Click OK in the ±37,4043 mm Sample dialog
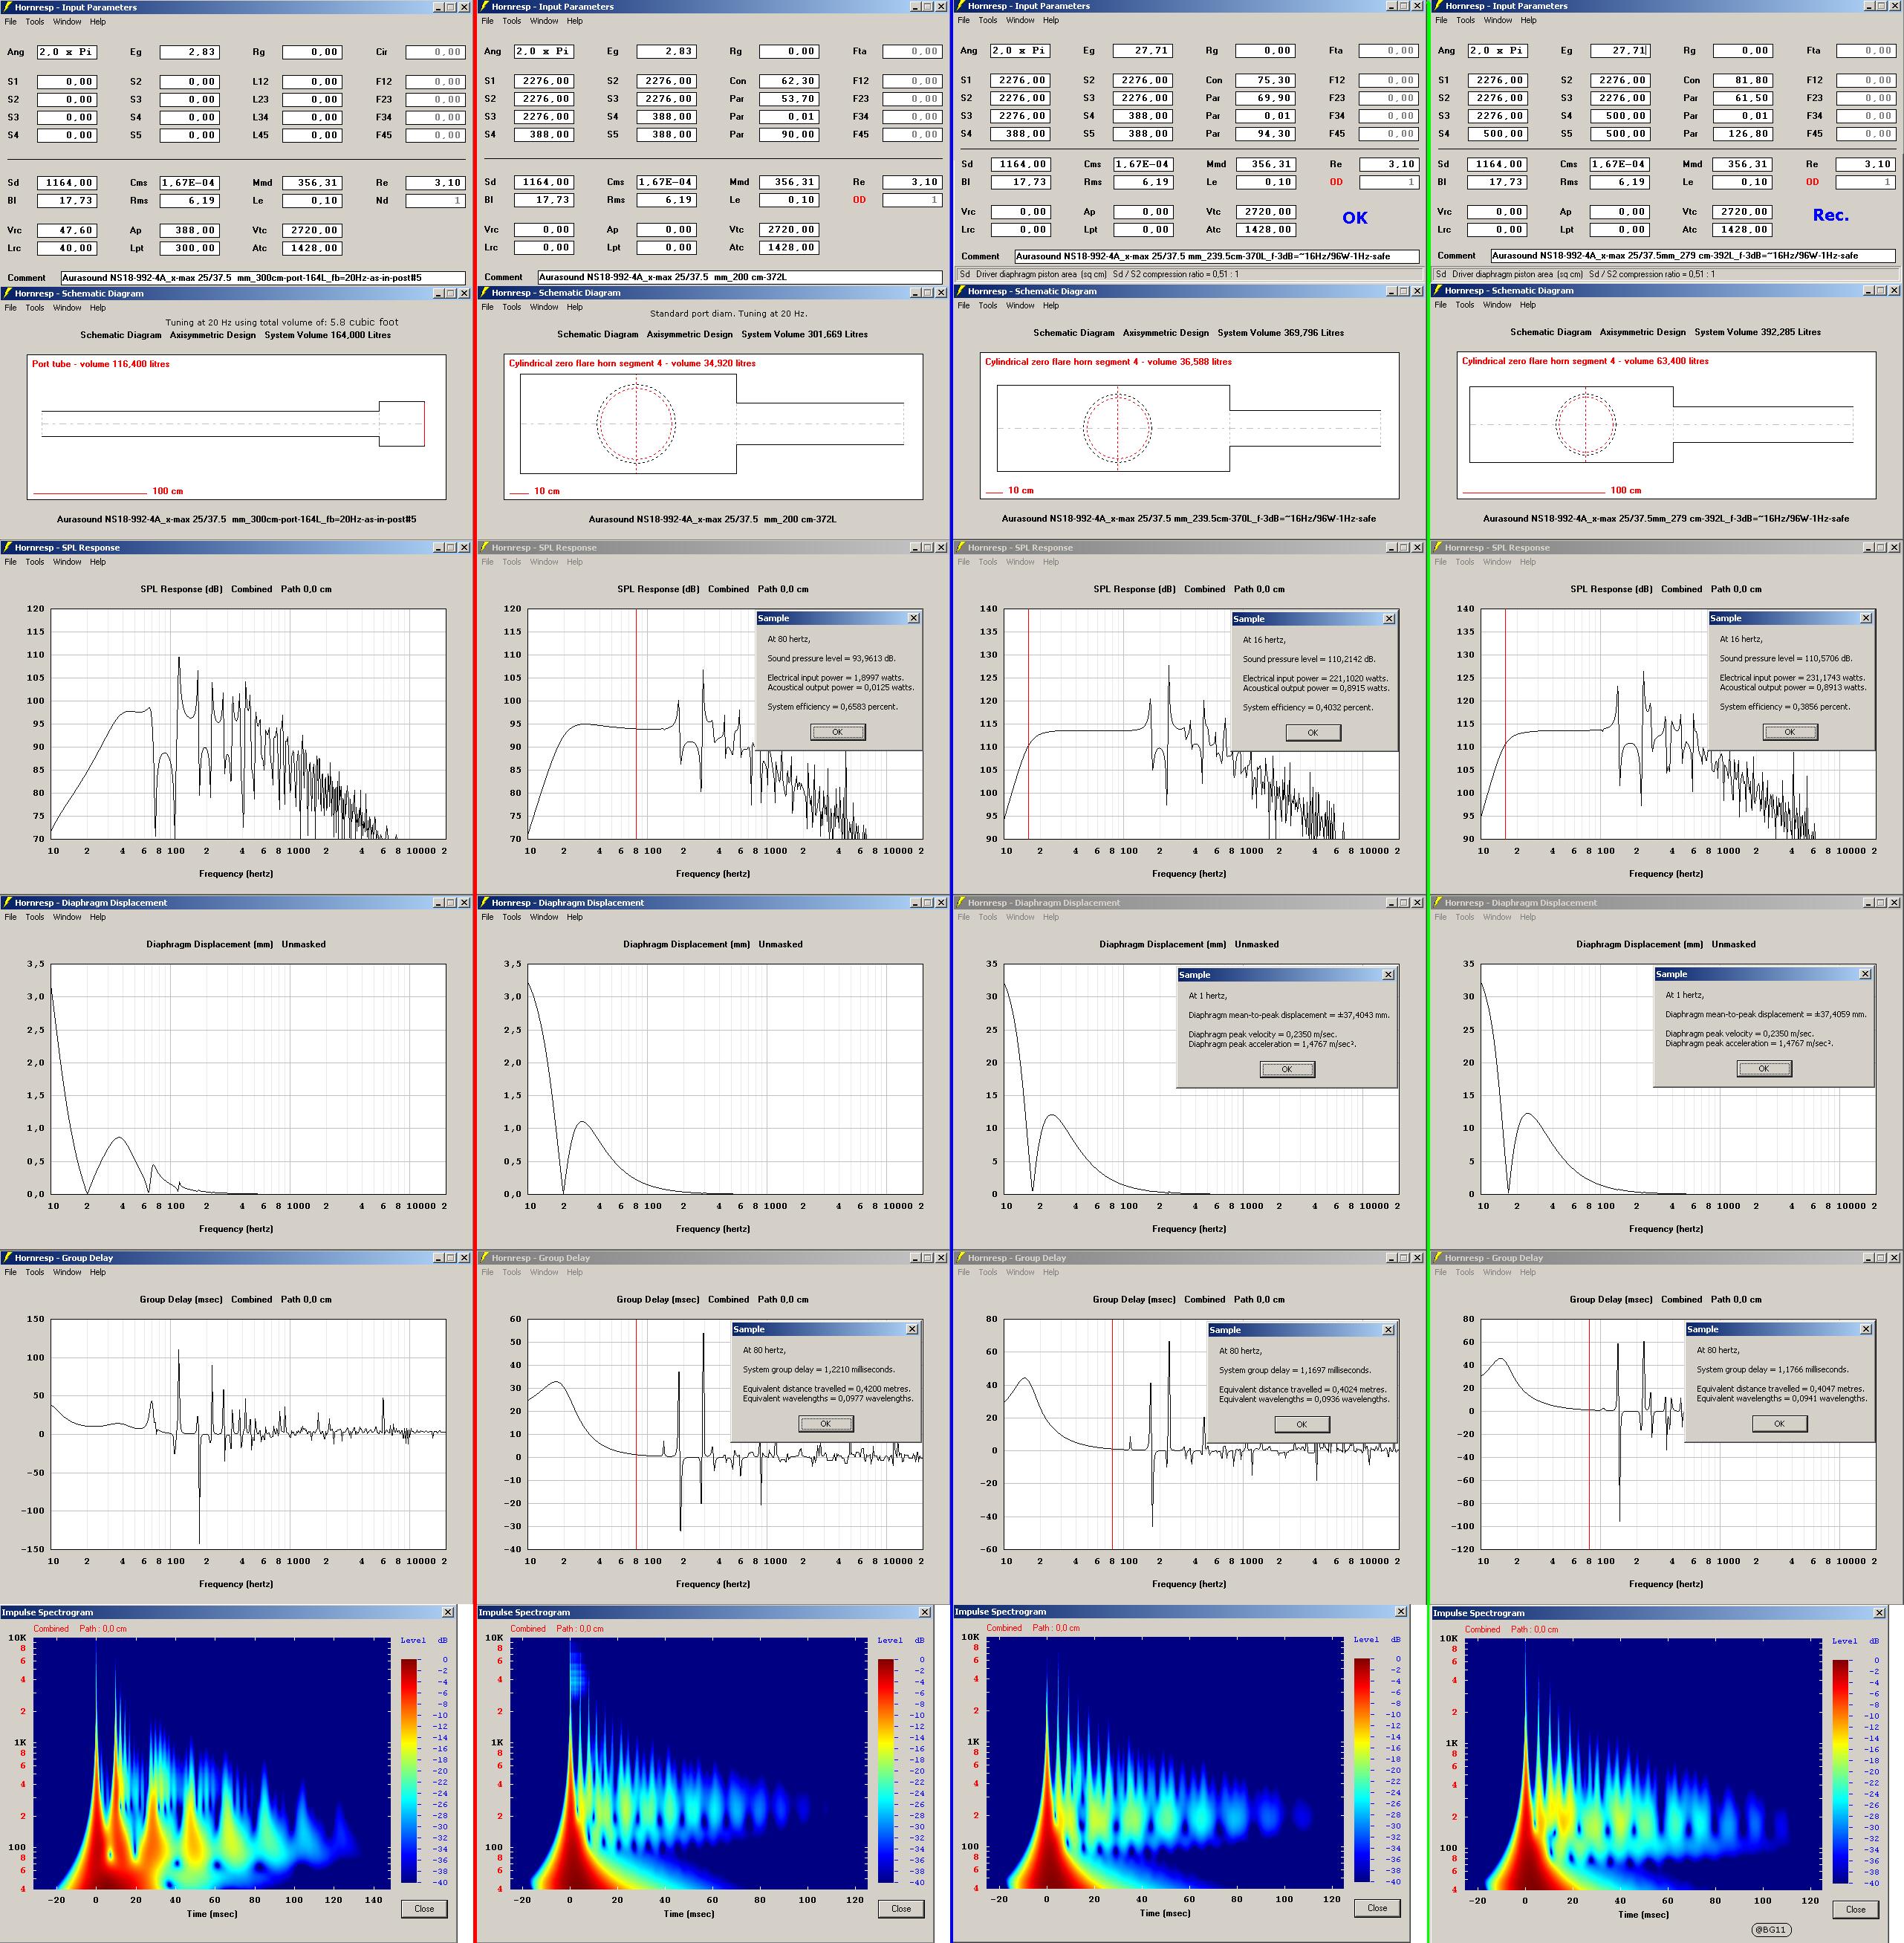The height and width of the screenshot is (1943, 1904). tap(1286, 1069)
